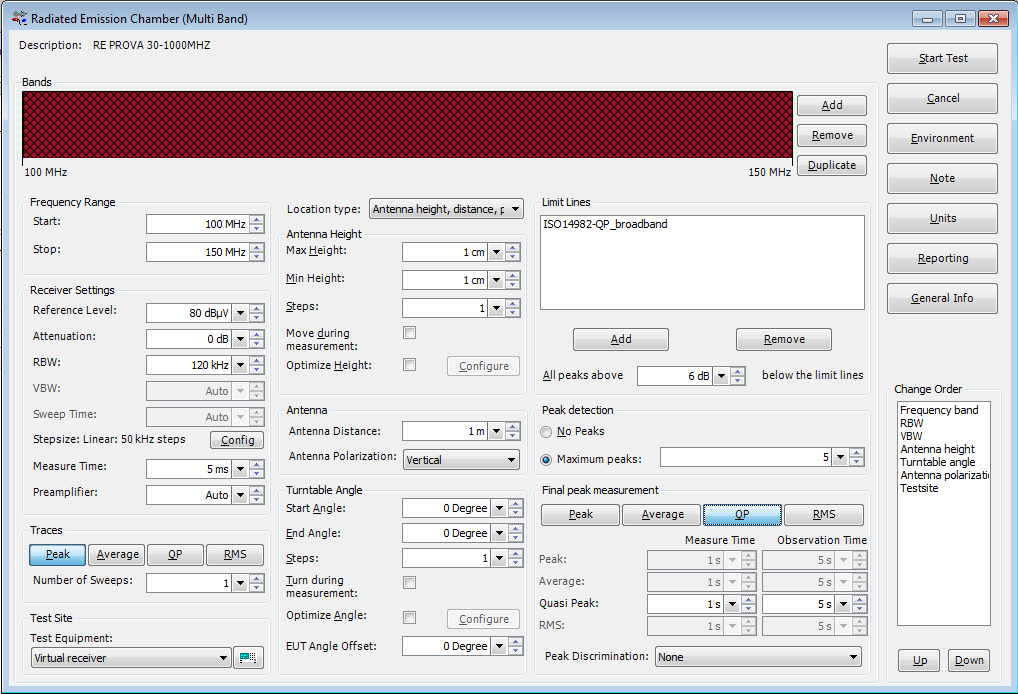Remove the selected limit line

coord(784,339)
